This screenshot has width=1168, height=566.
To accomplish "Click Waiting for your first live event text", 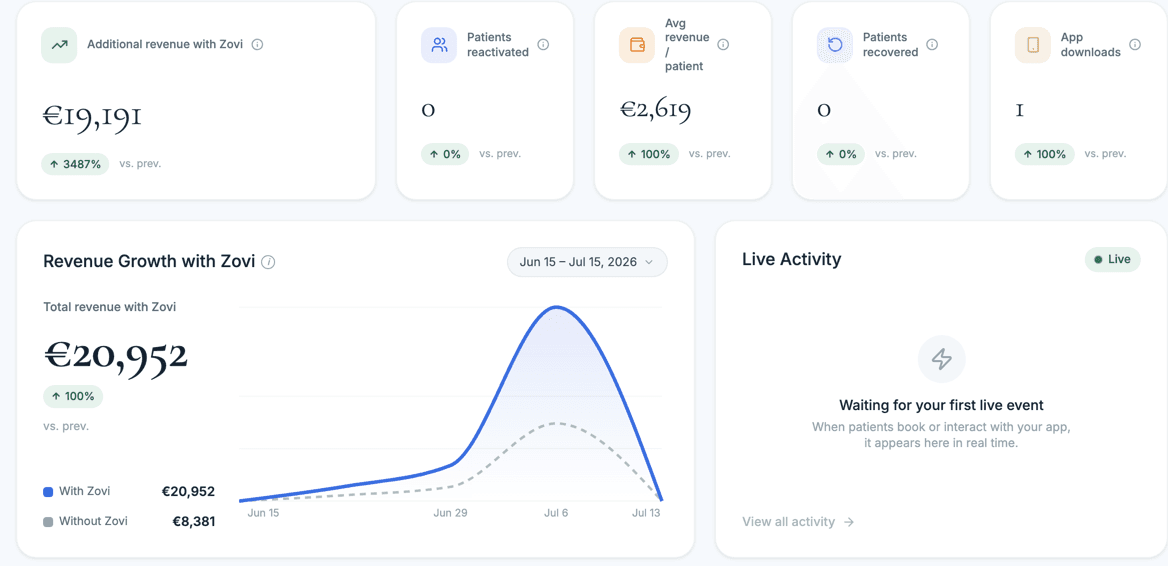I will point(942,406).
